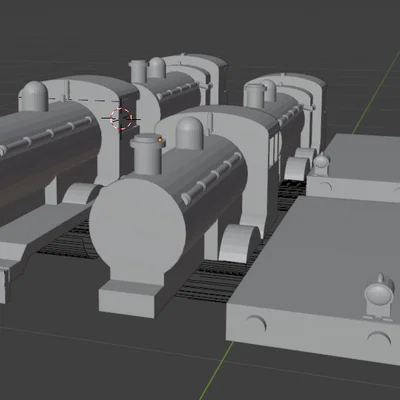Screen dimensions: 400x400
Task: Select the left buffer recess on near wagon
Action: click(256, 323)
